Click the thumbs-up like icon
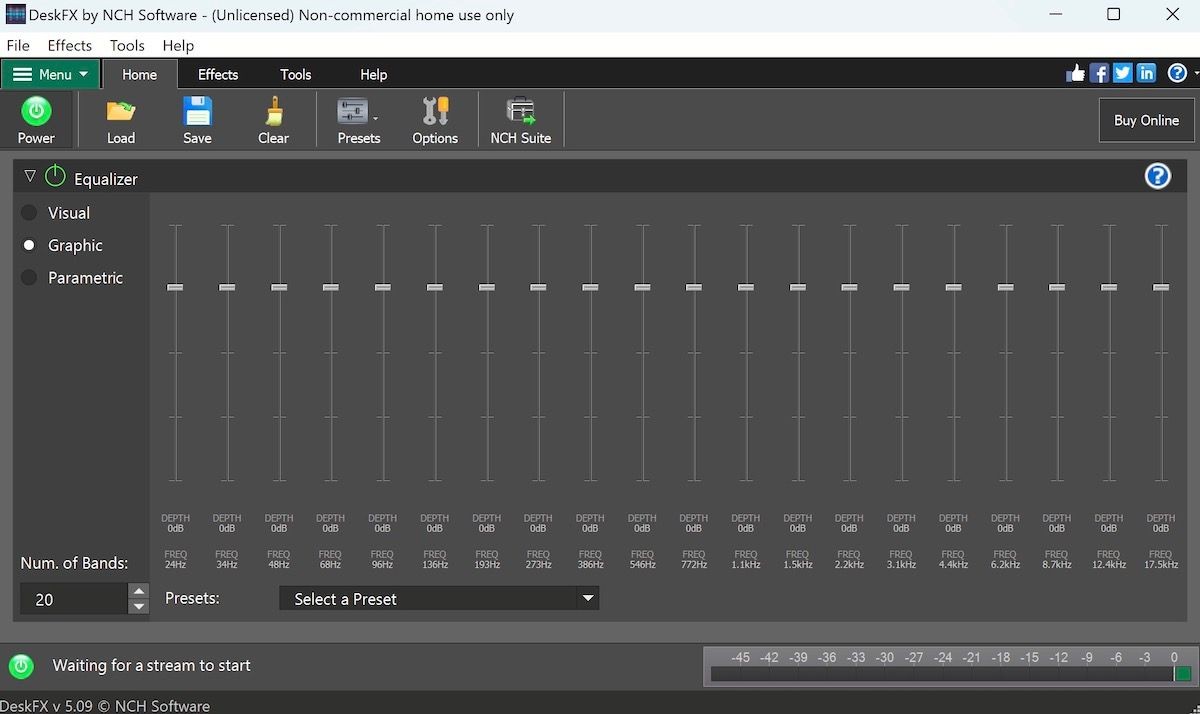The image size is (1200, 714). point(1076,73)
